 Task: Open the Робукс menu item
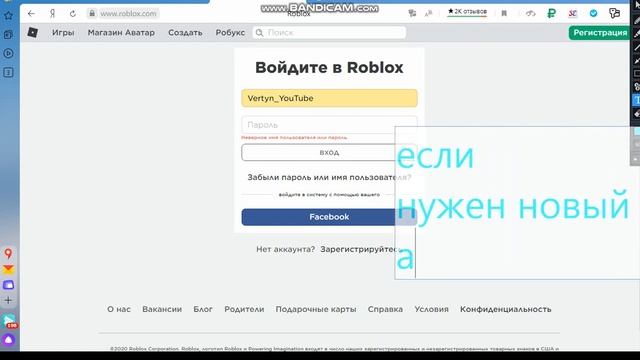point(230,33)
